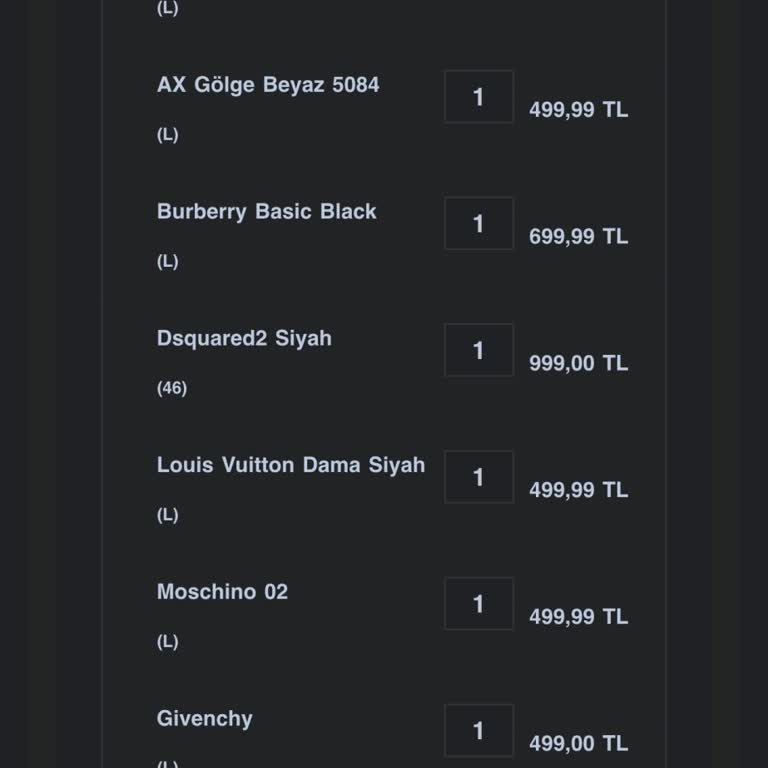Open the AX Gölge Beyaz 5084 product

click(x=268, y=85)
